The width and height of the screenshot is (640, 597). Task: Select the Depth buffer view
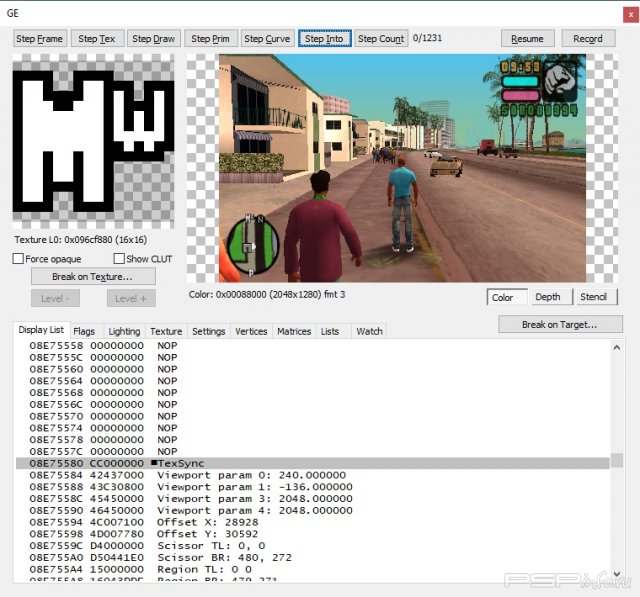tap(547, 297)
